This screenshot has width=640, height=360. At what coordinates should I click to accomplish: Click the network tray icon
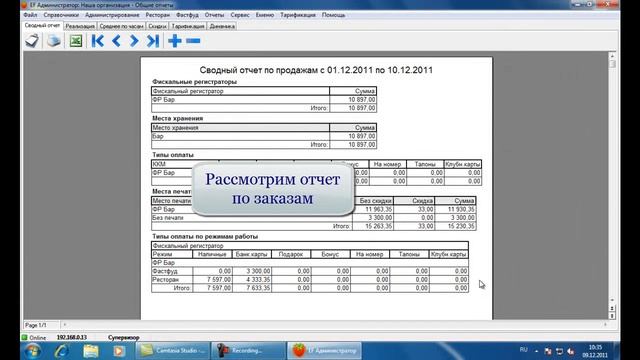pos(560,351)
